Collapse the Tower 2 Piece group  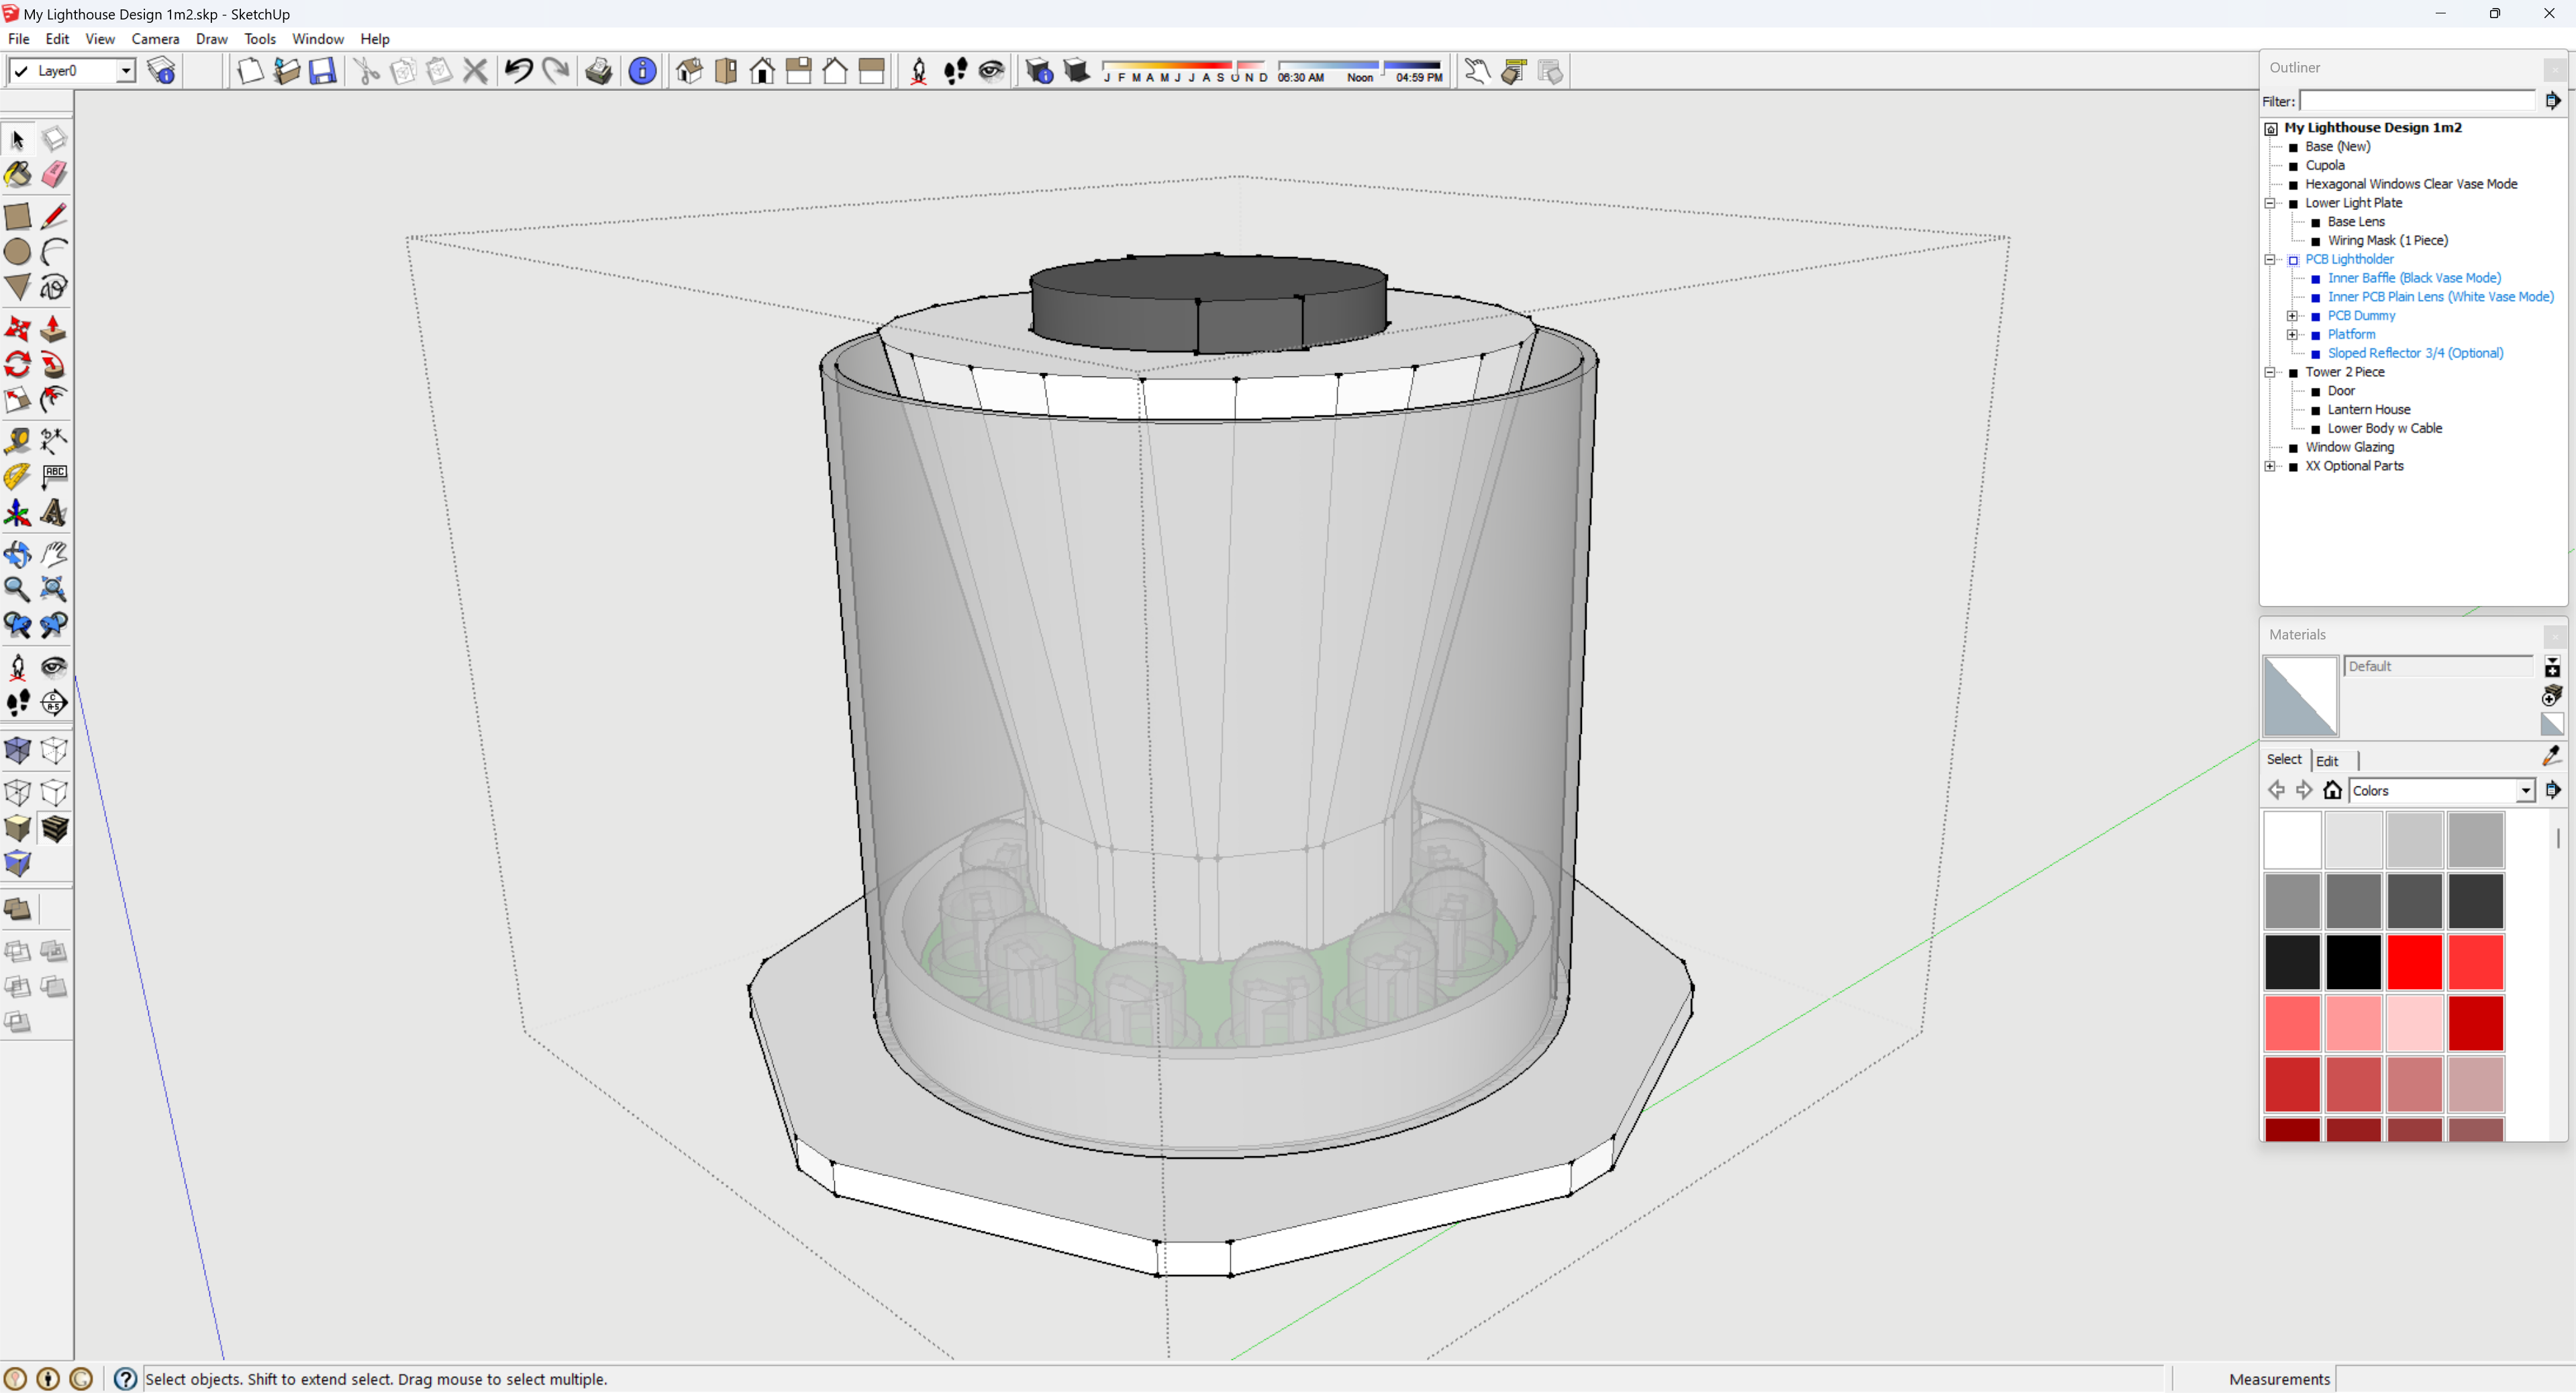(x=2270, y=372)
